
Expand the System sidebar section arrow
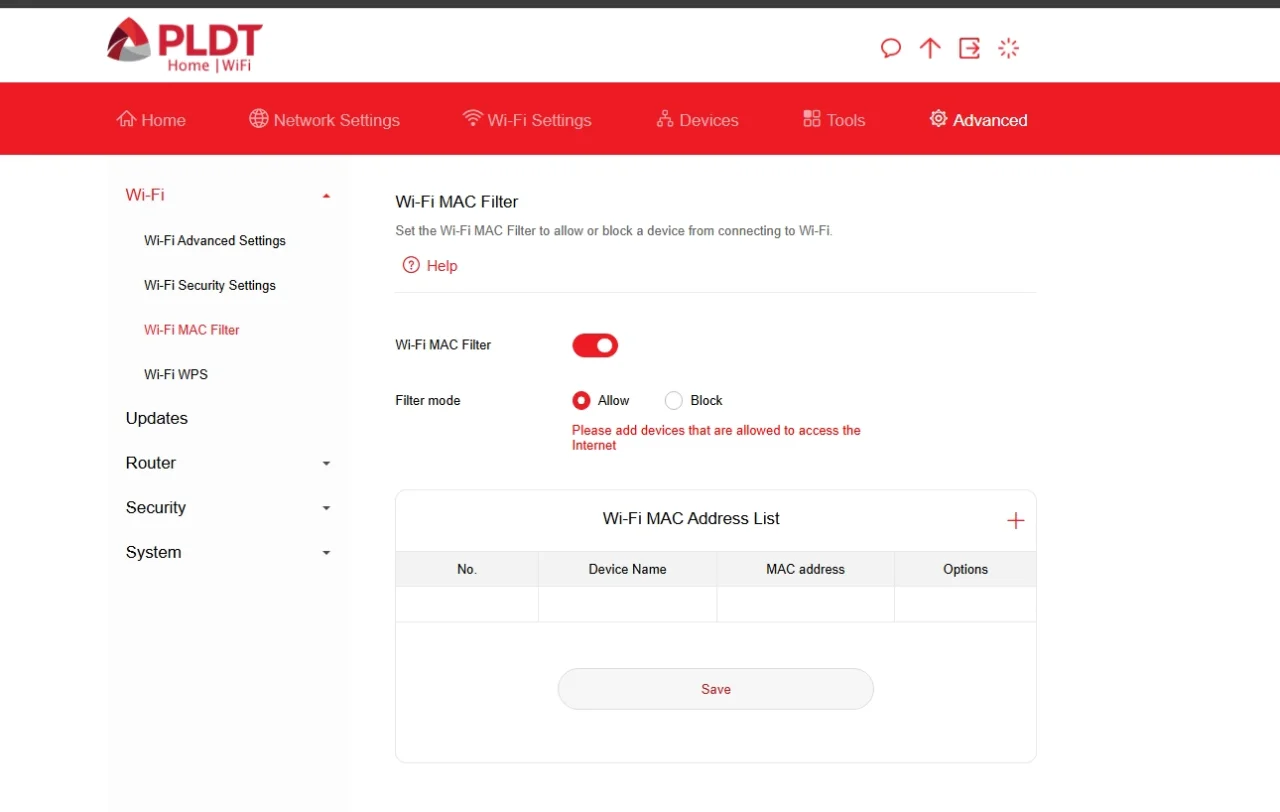click(326, 553)
